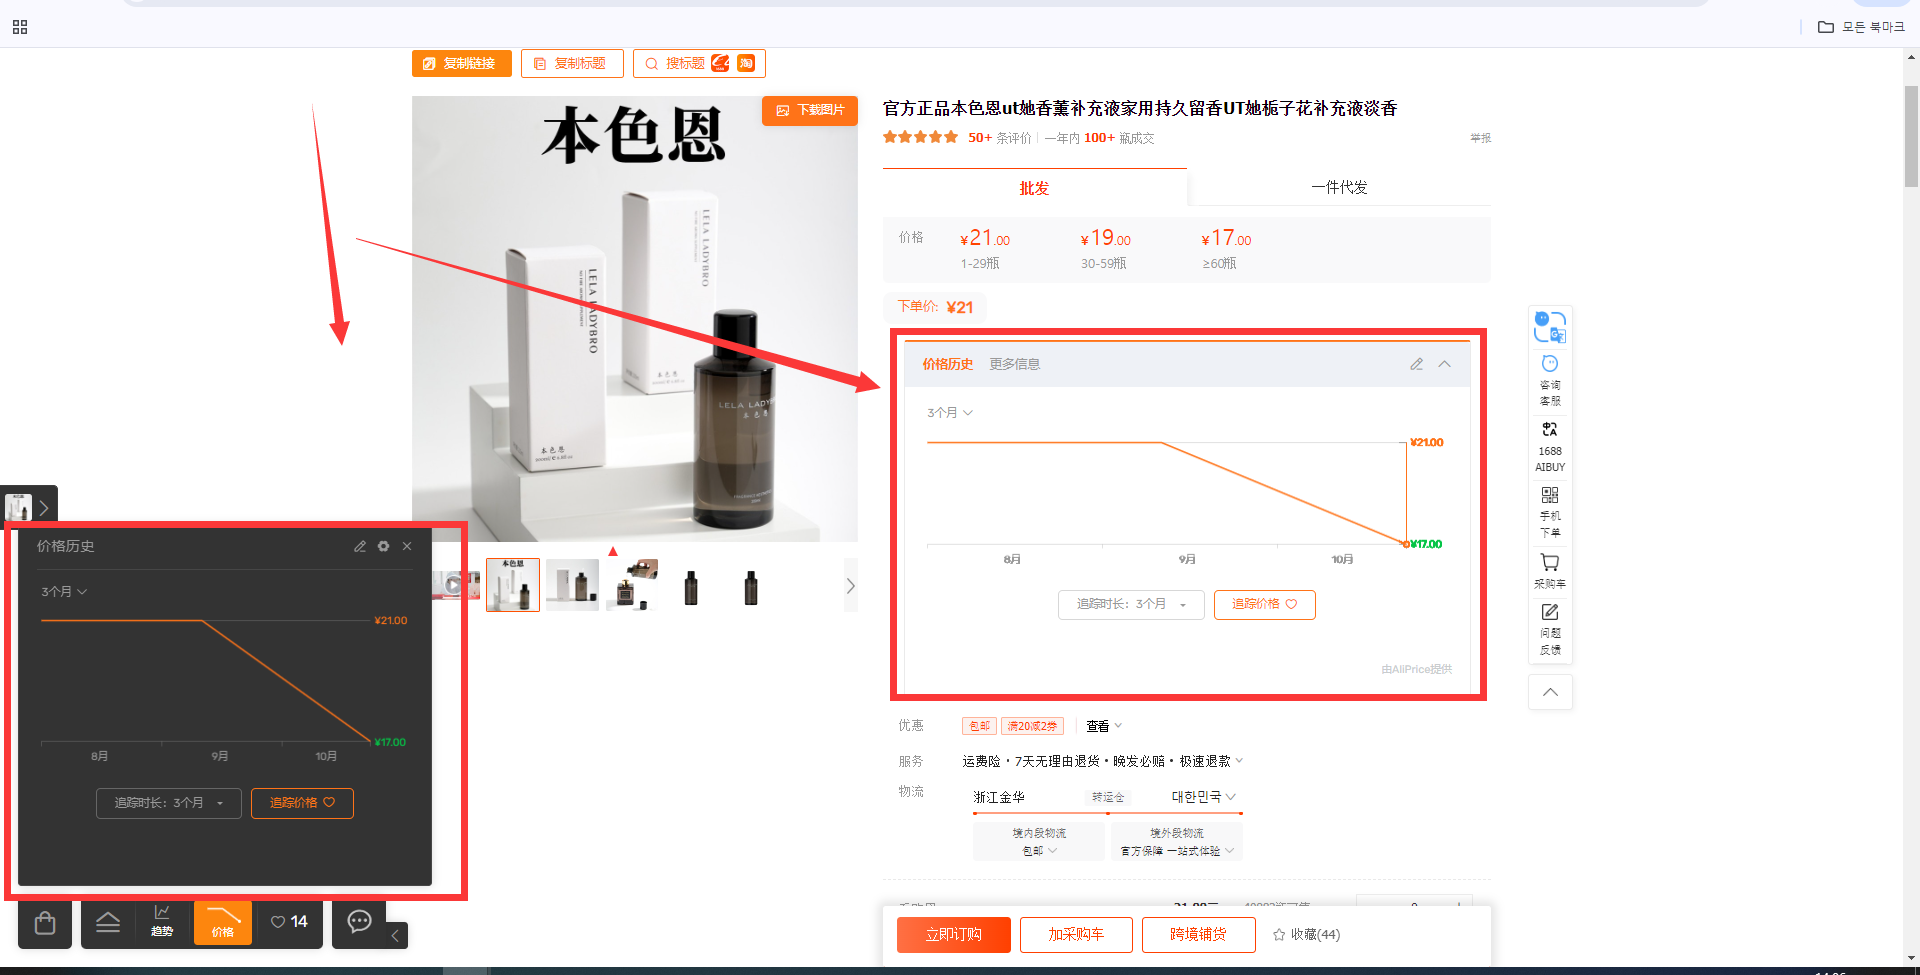Select the 更多信息 tab in white panel
1920x975 pixels.
[1014, 364]
